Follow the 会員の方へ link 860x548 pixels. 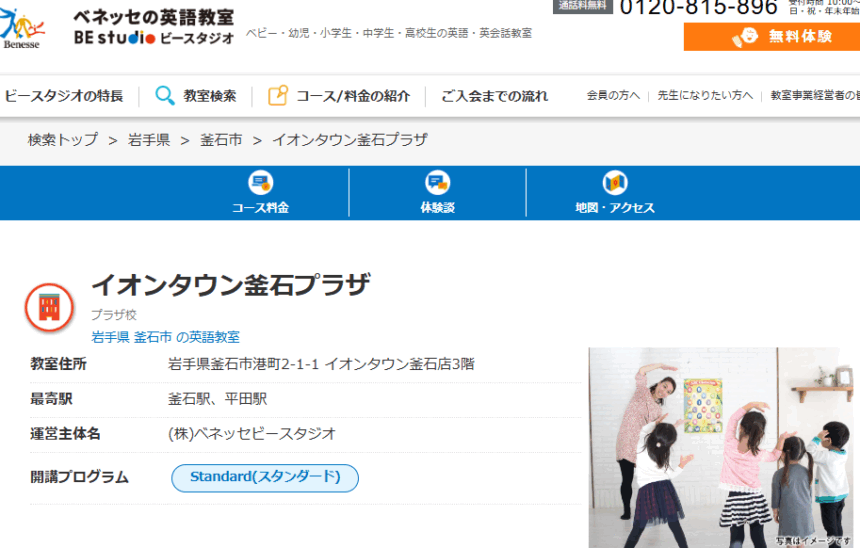[x=613, y=95]
